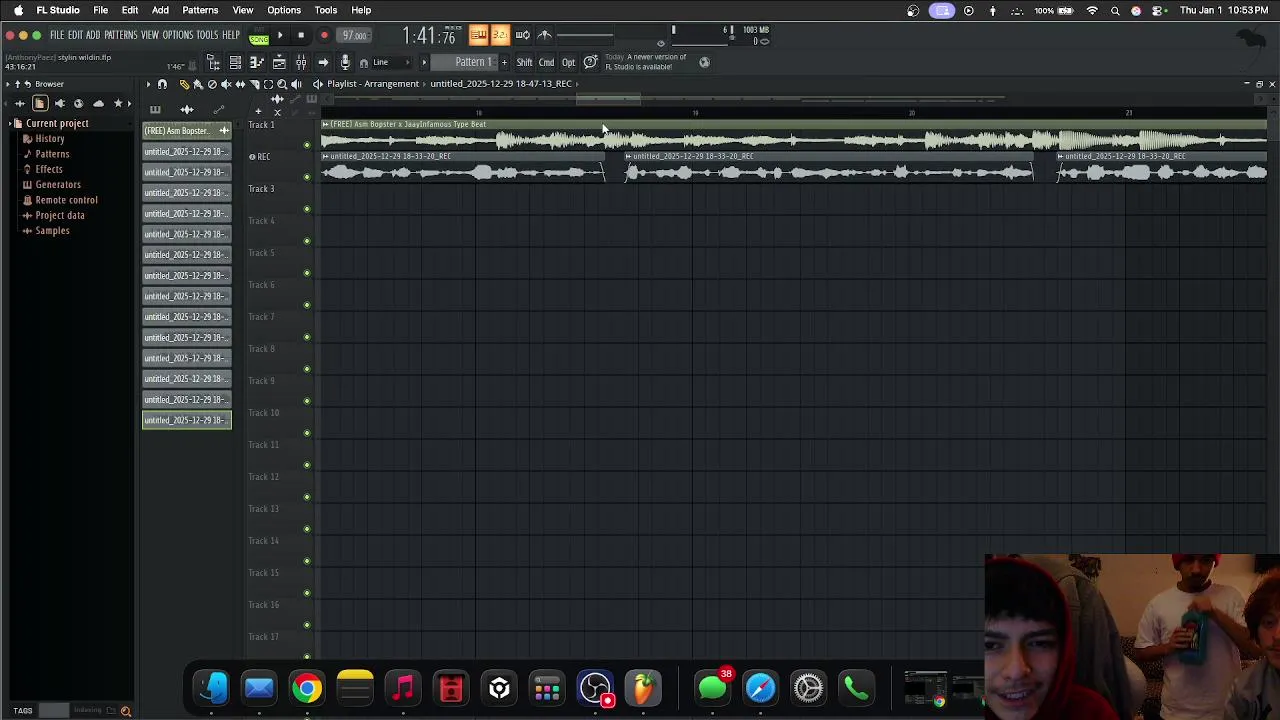This screenshot has width=1280, height=720.
Task: Select the Delete tool in playlist
Action: [212, 84]
